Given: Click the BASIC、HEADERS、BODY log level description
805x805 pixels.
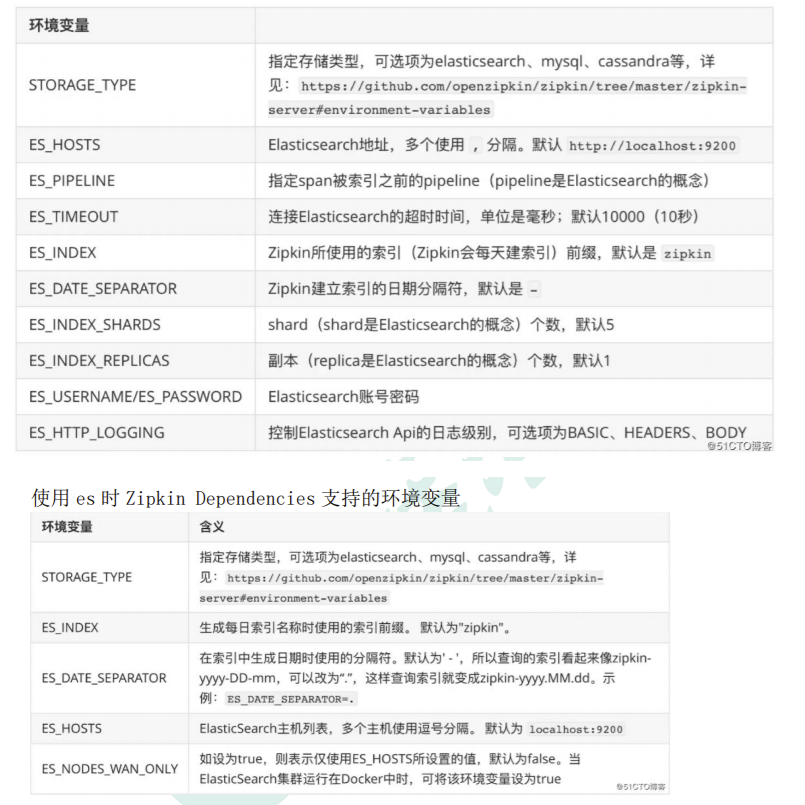Looking at the screenshot, I should pyautogui.click(x=507, y=432).
